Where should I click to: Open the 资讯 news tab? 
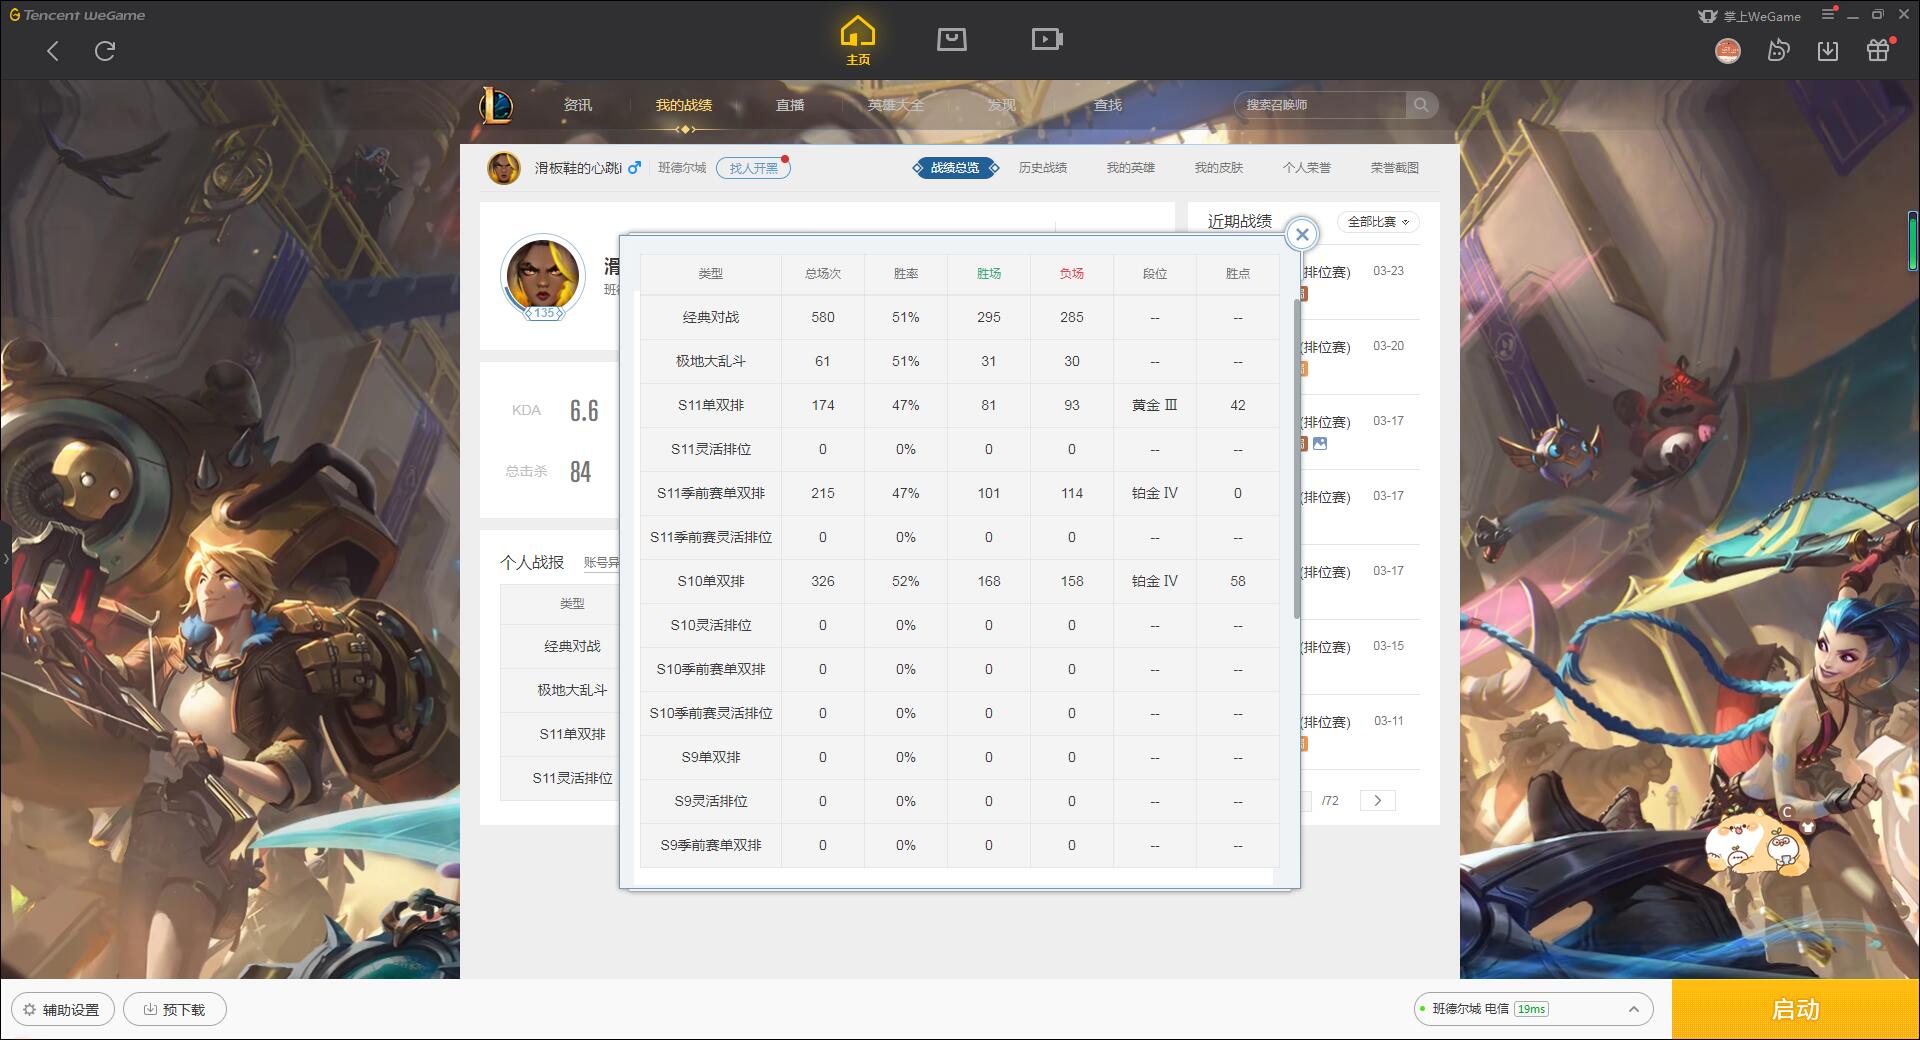pyautogui.click(x=578, y=105)
